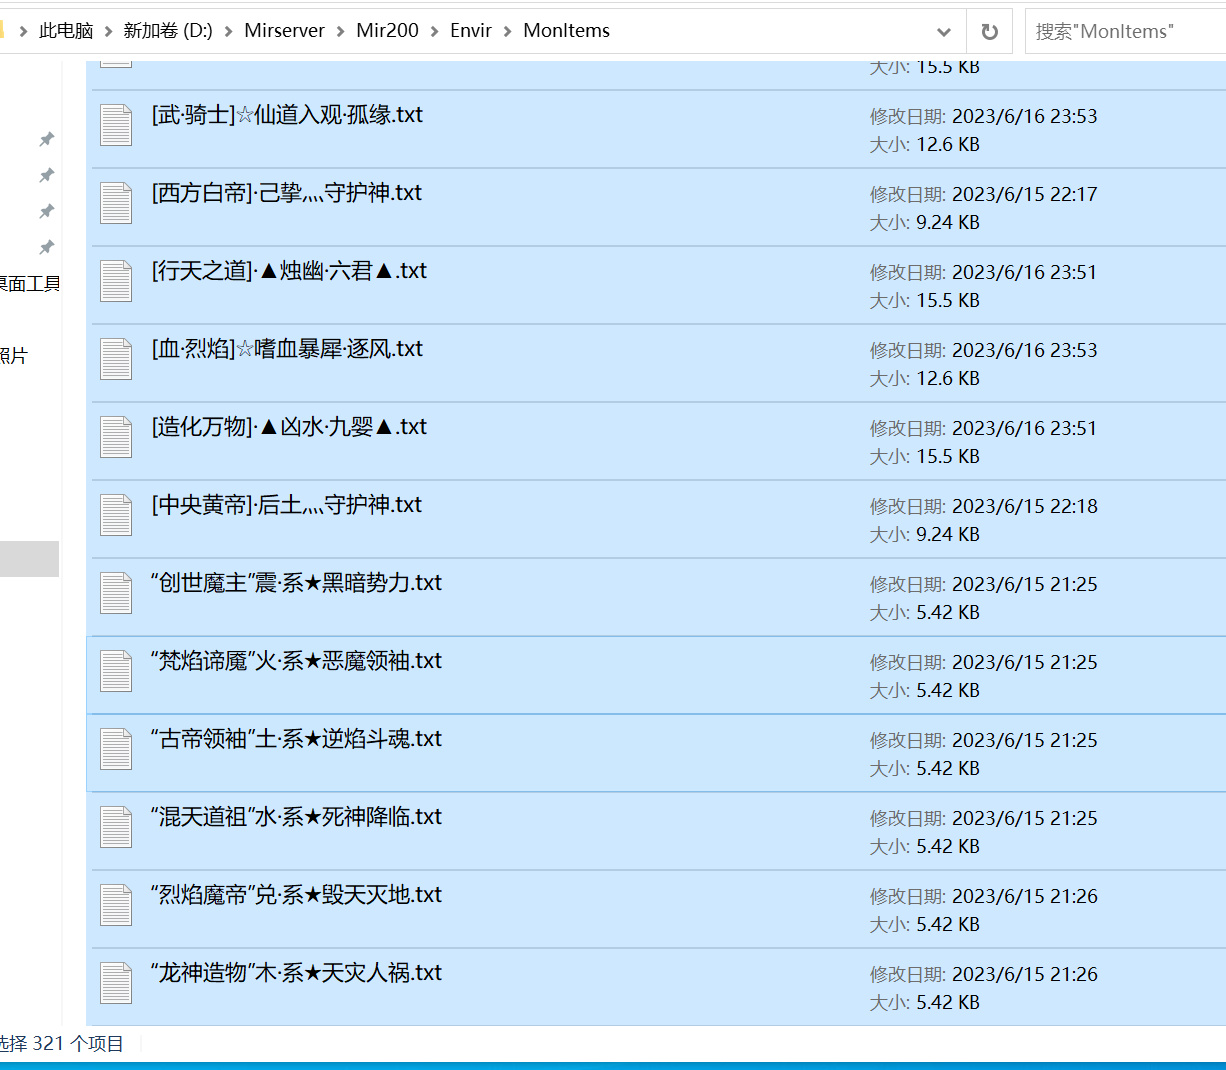Image resolution: width=1226 pixels, height=1070 pixels.
Task: Expand chevron after 新加卷 (D:) in path
Action: point(229,31)
